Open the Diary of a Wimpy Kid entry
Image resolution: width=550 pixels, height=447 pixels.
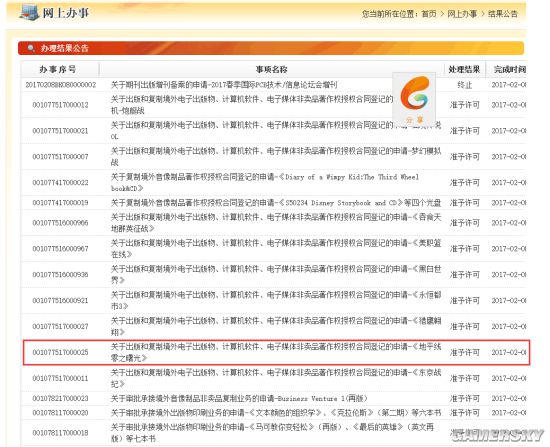click(265, 182)
